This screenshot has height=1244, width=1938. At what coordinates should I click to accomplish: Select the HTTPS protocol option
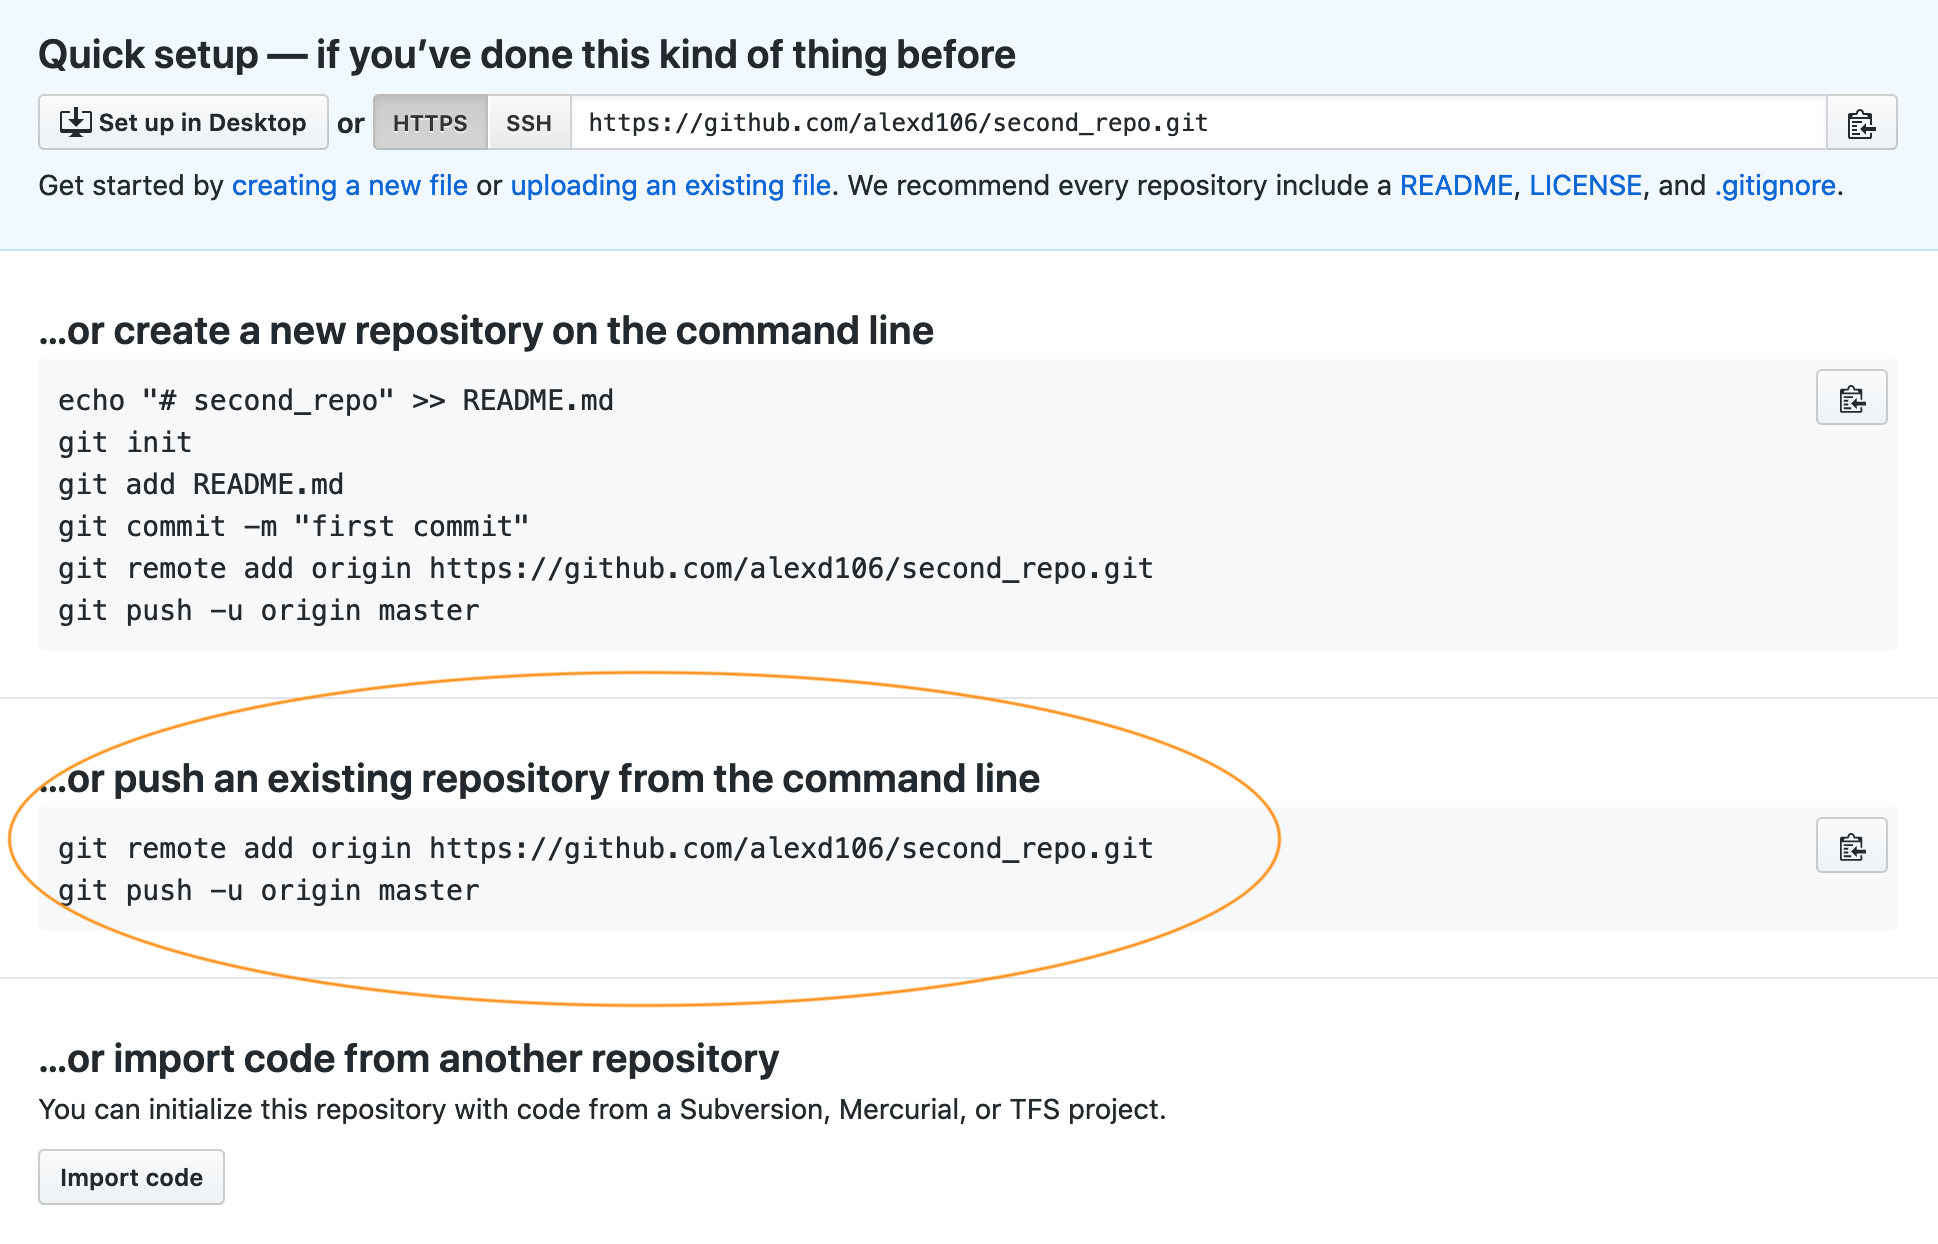pyautogui.click(x=430, y=123)
